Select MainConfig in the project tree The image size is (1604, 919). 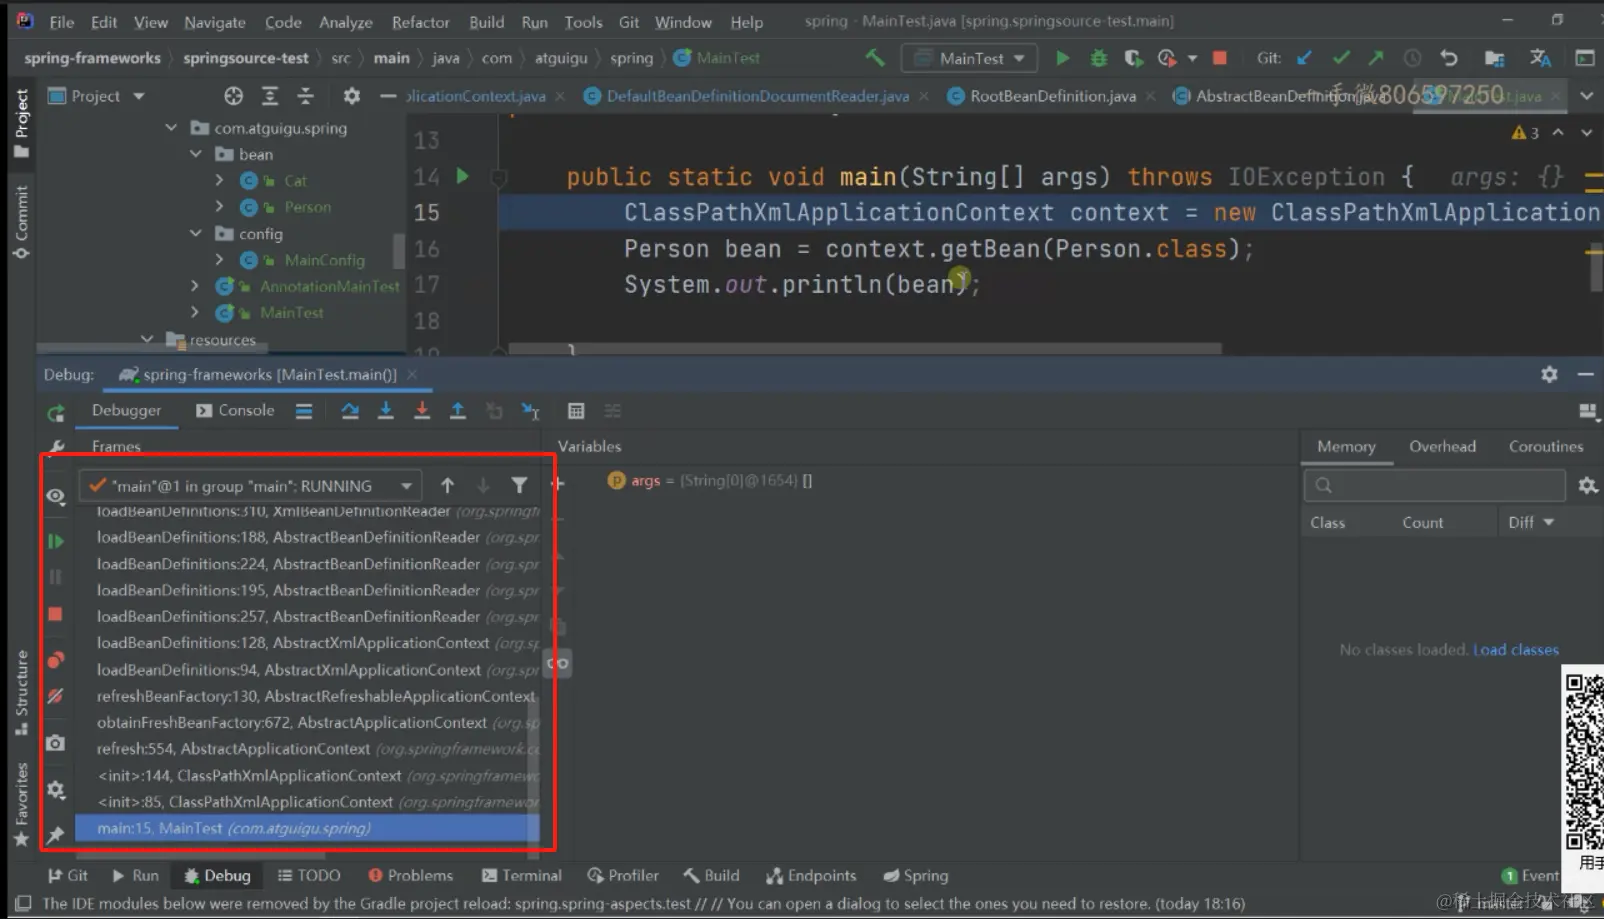point(324,260)
